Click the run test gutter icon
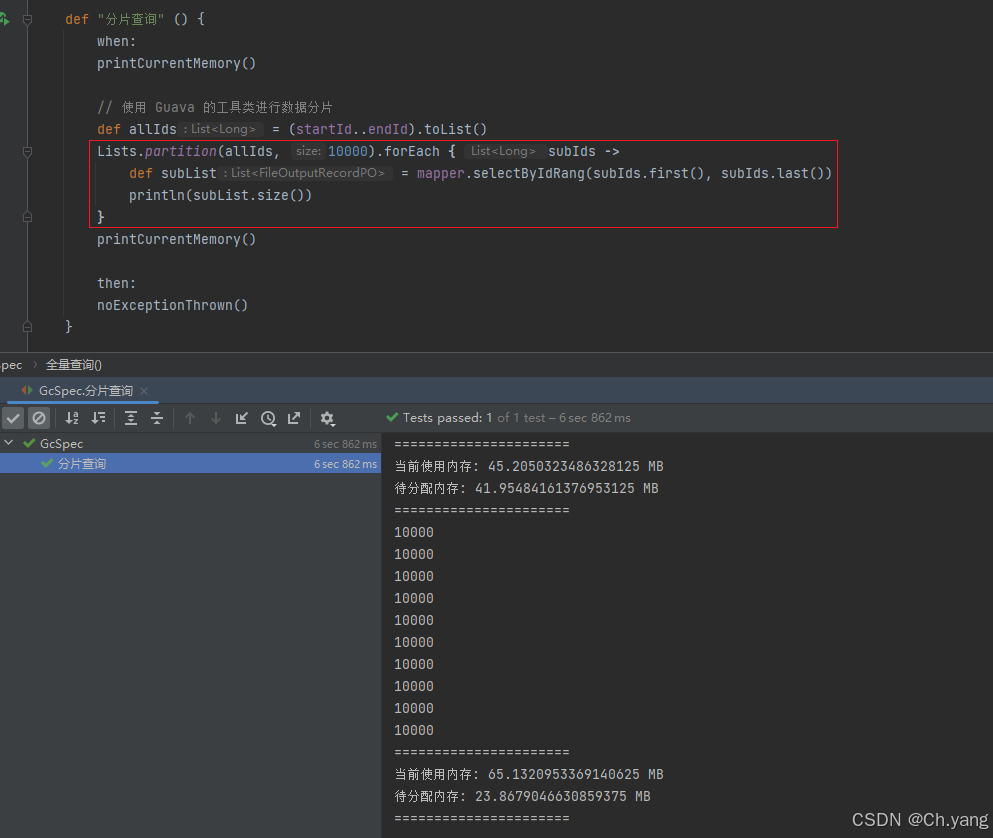Image resolution: width=993 pixels, height=838 pixels. click(5, 19)
